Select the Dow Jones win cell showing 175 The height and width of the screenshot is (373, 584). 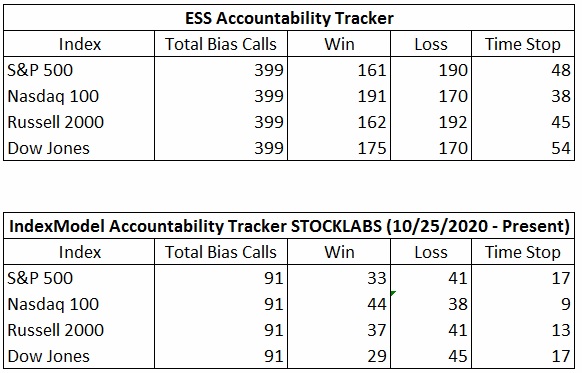coord(339,148)
